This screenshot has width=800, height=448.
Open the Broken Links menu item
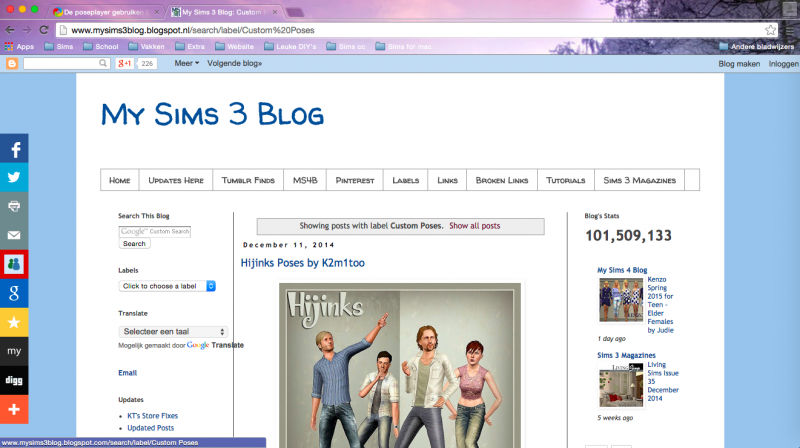pos(502,180)
